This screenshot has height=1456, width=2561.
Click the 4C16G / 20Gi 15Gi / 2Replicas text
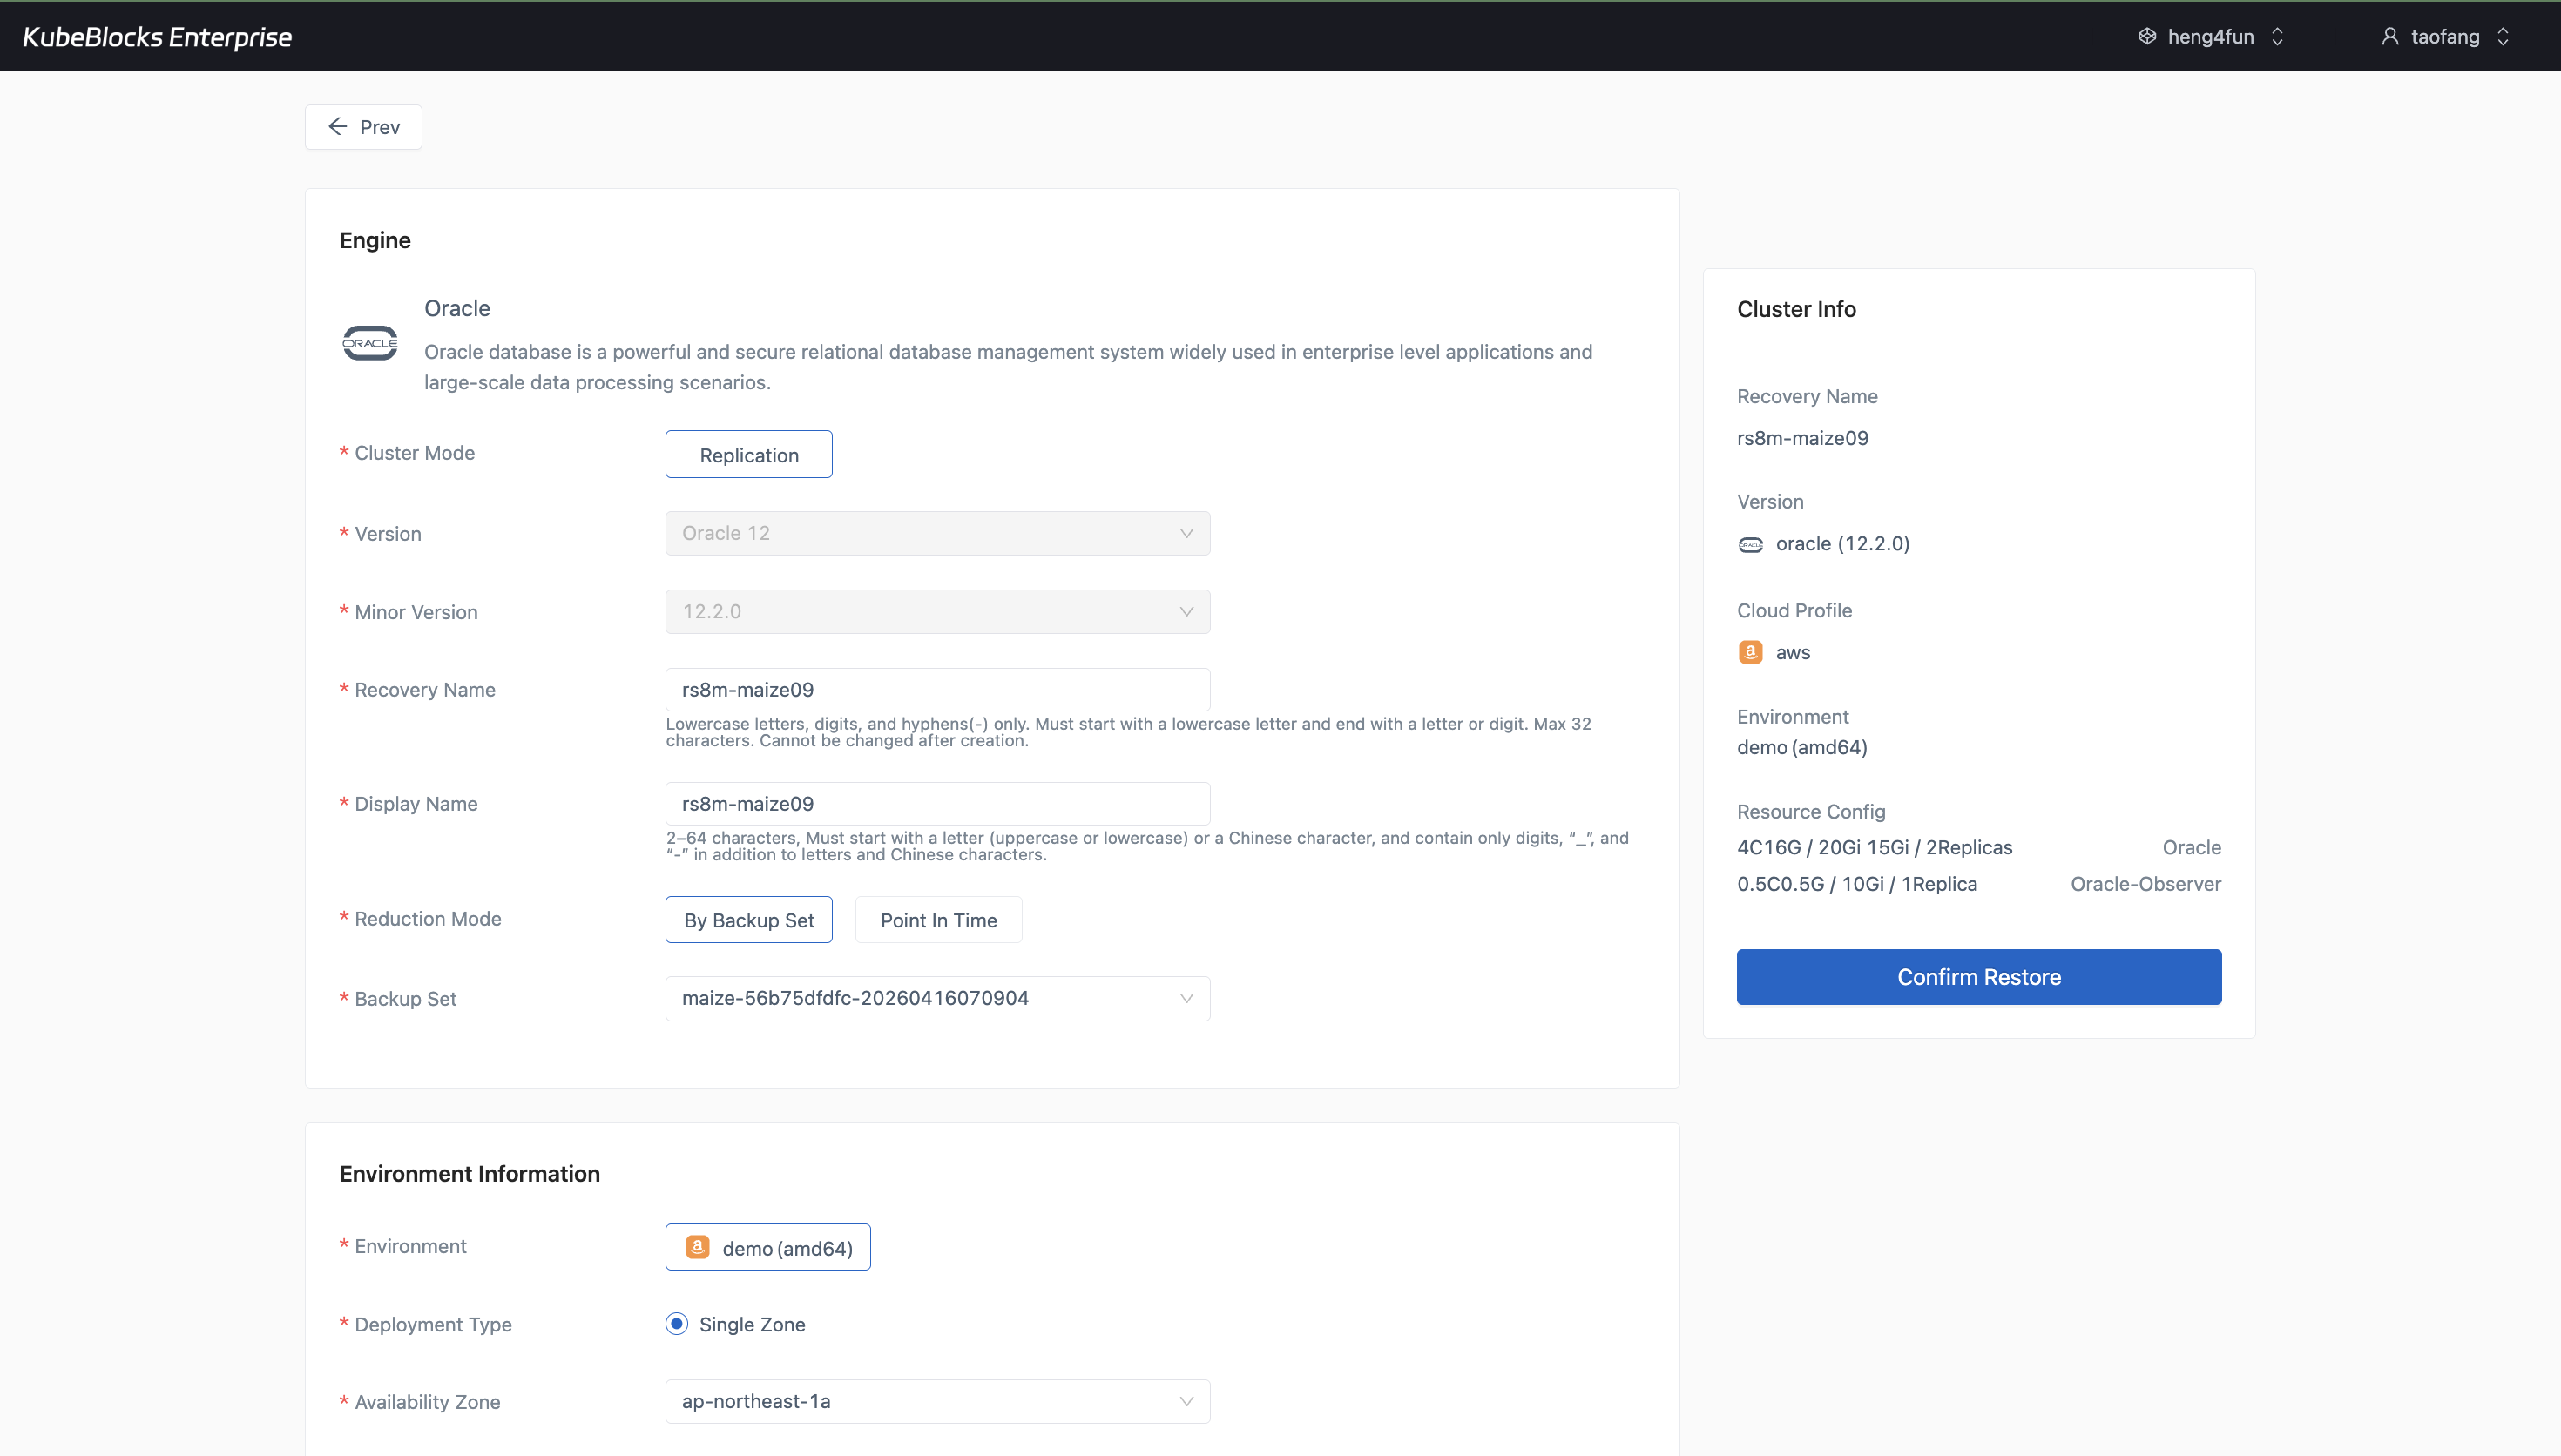pos(1874,847)
